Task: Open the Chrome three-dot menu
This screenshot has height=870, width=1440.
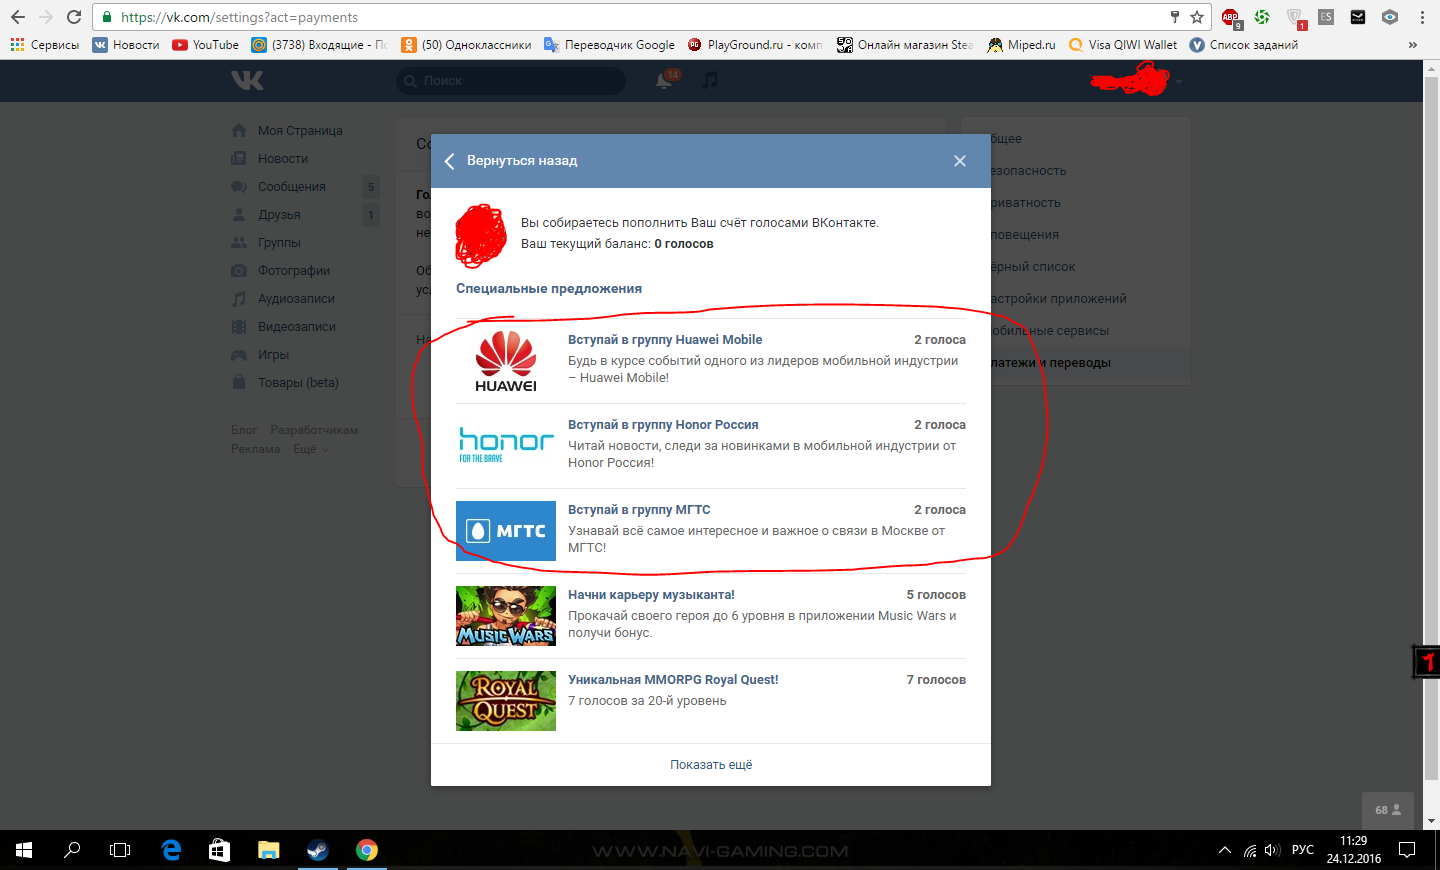Action: tap(1422, 17)
